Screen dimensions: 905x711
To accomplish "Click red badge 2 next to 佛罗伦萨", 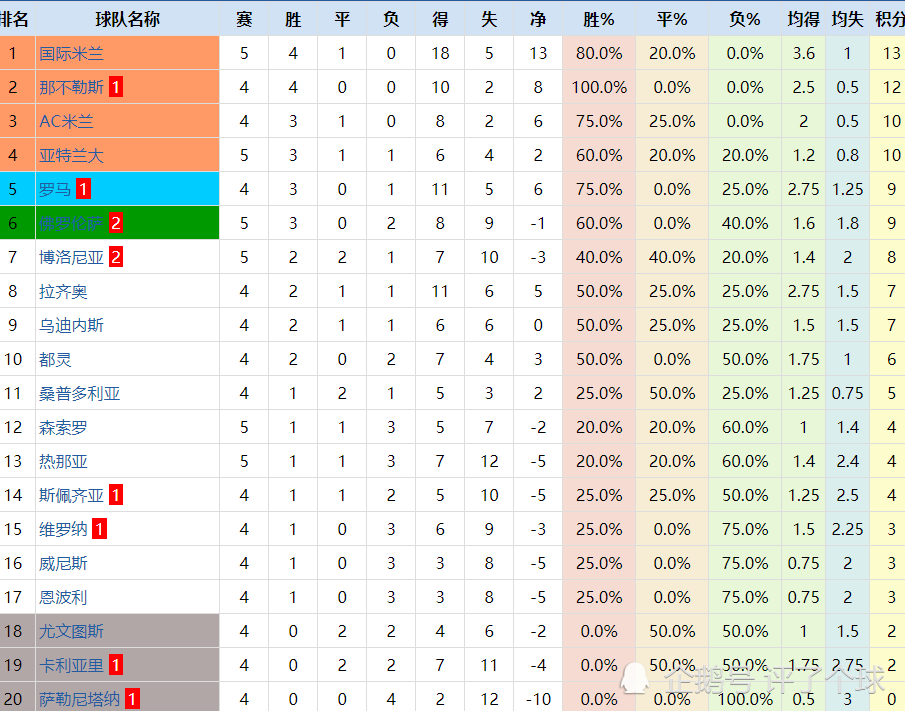I will tap(115, 223).
